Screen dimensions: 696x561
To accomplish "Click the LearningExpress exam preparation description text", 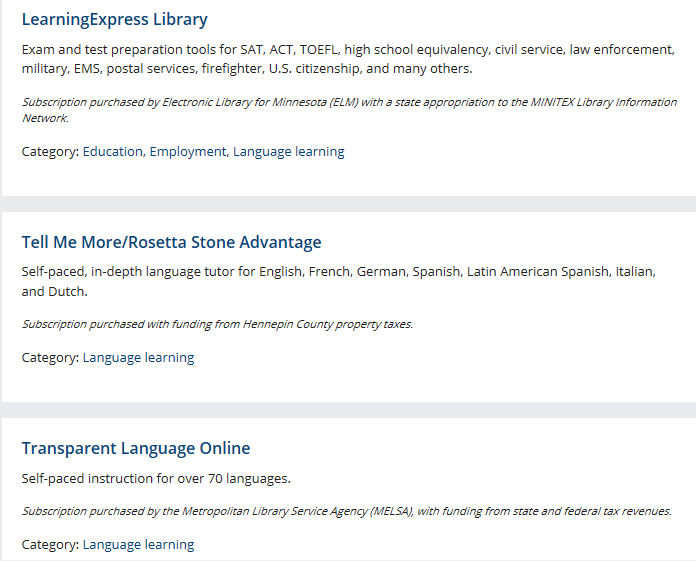I will [x=348, y=59].
